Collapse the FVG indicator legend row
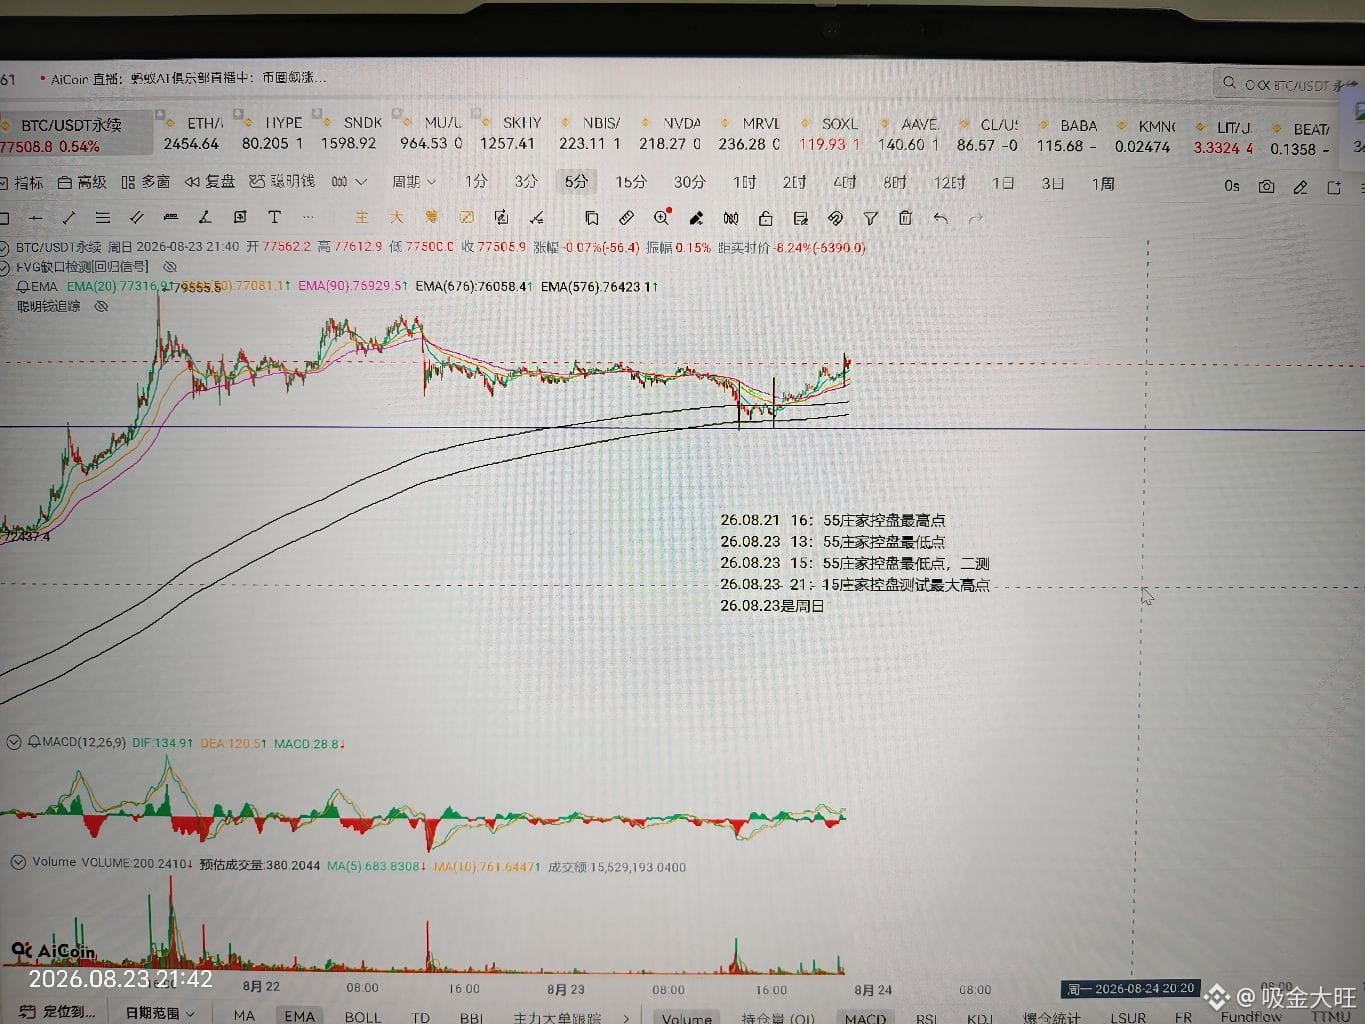The width and height of the screenshot is (1365, 1024). tap(4, 267)
